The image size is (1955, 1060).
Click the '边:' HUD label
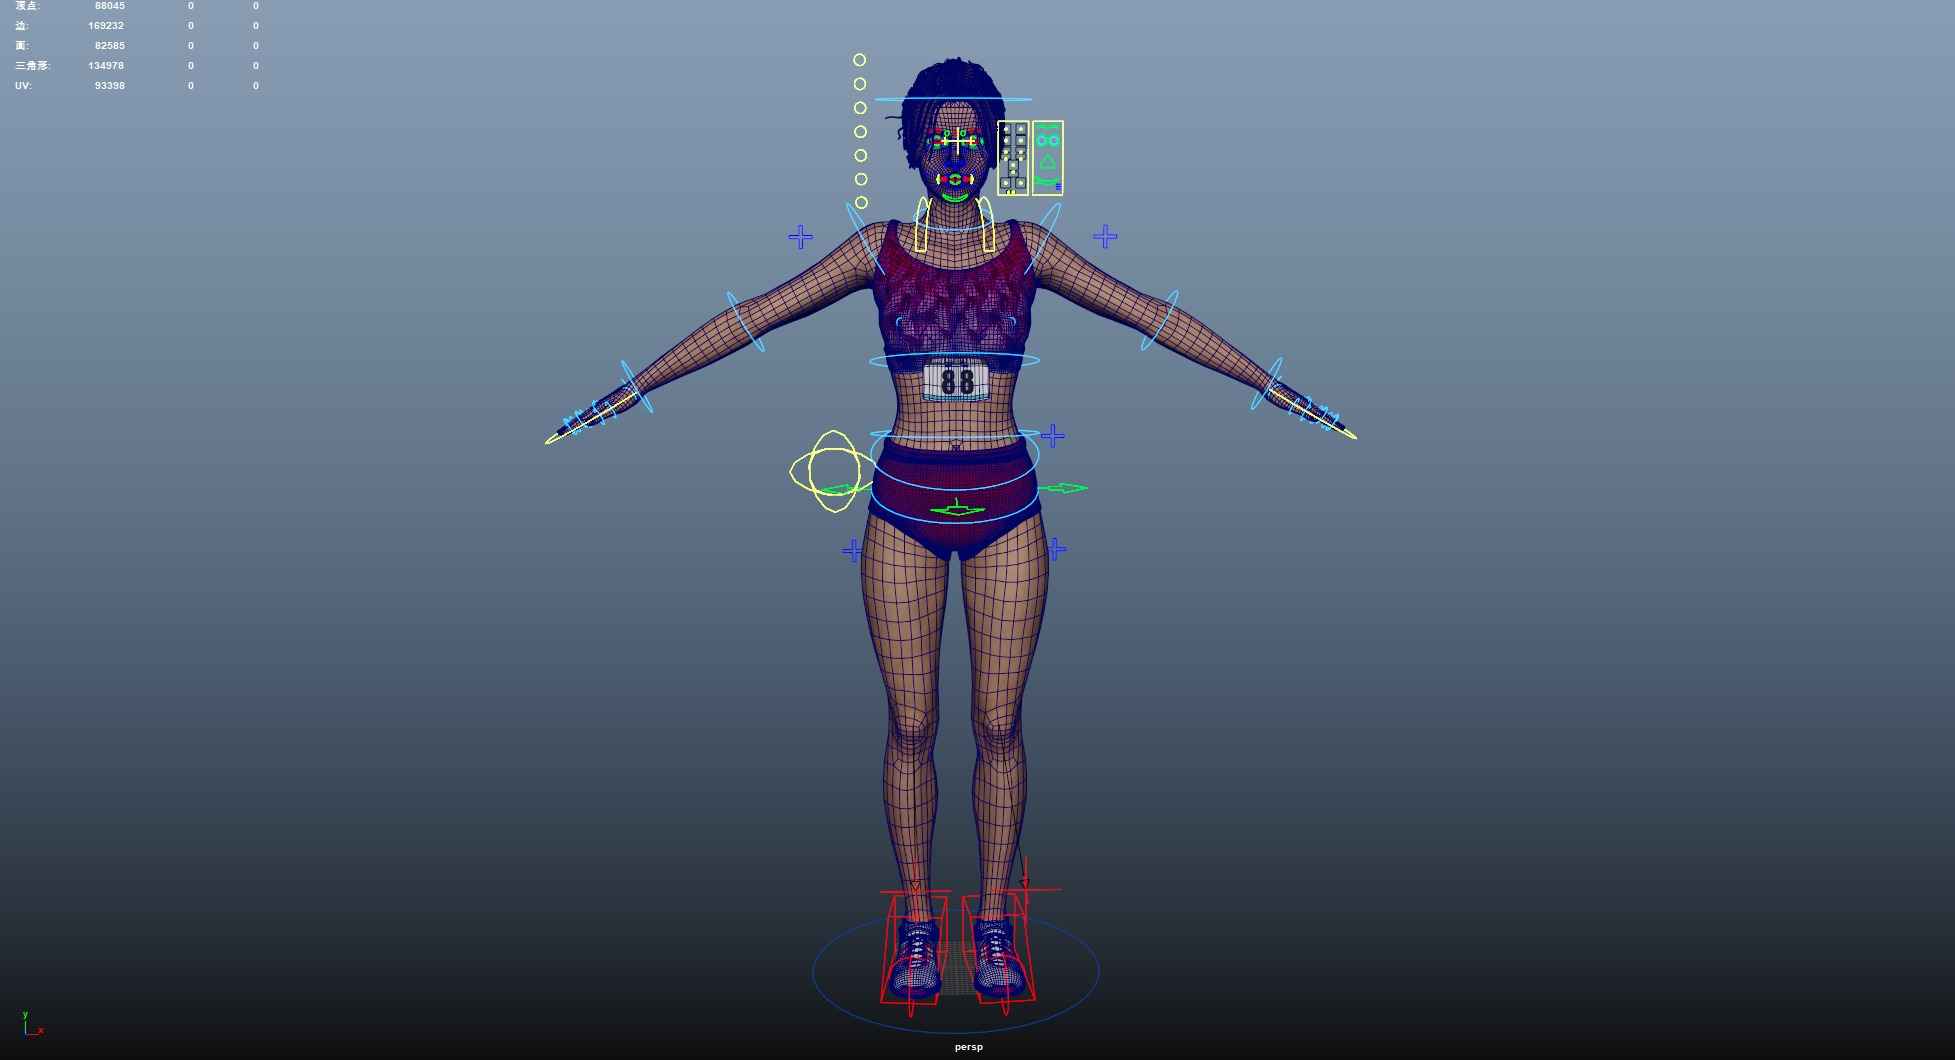(x=22, y=26)
